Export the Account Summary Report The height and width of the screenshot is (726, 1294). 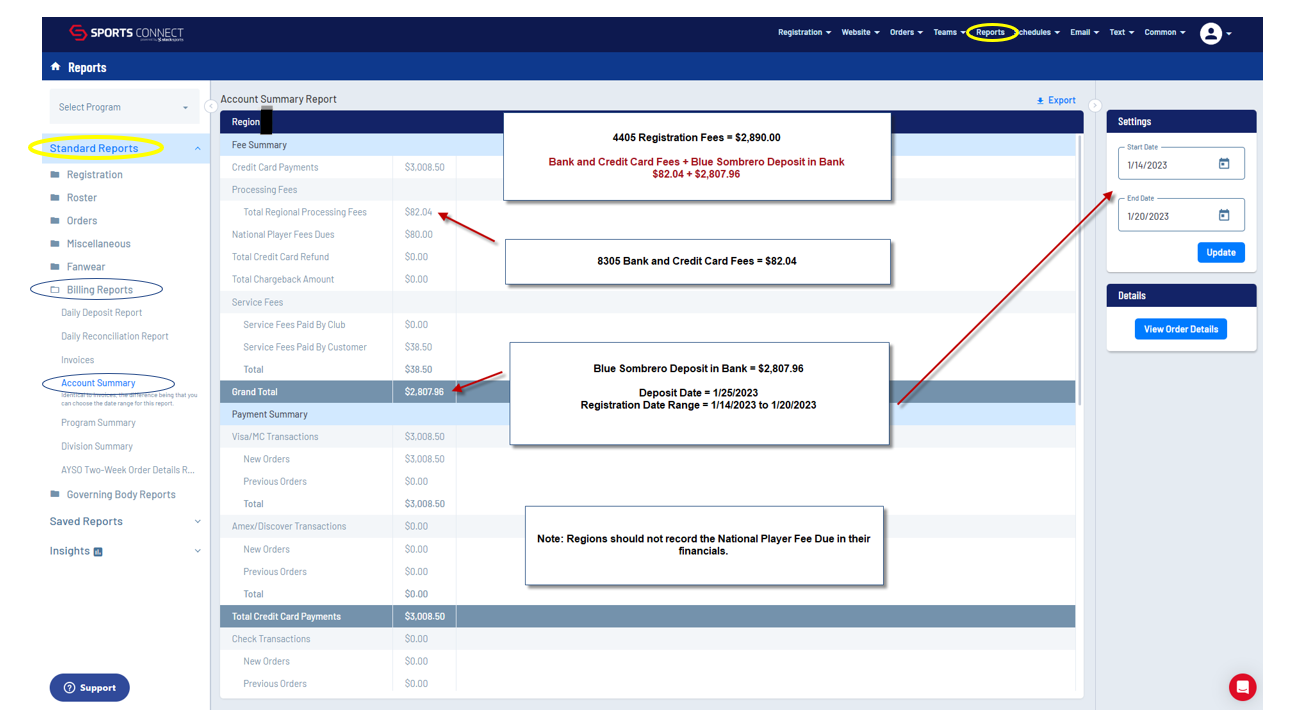tap(1056, 100)
